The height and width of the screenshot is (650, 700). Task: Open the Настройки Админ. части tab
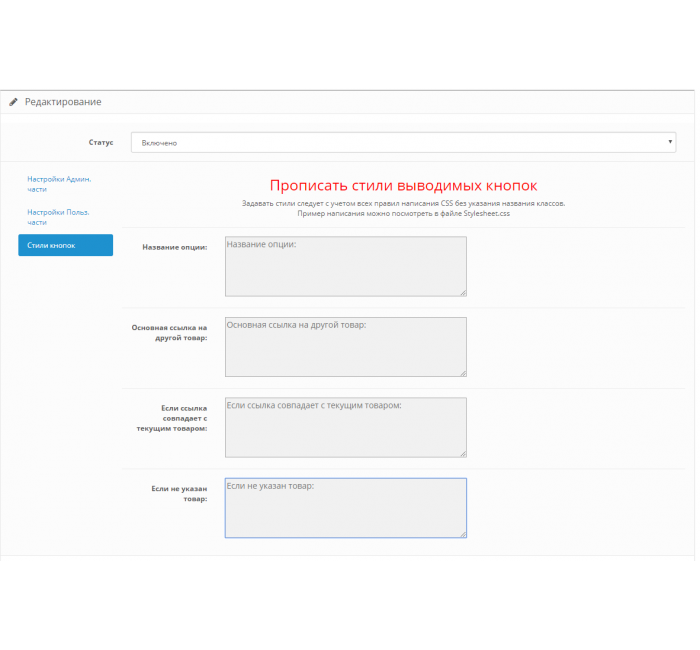[x=59, y=184]
